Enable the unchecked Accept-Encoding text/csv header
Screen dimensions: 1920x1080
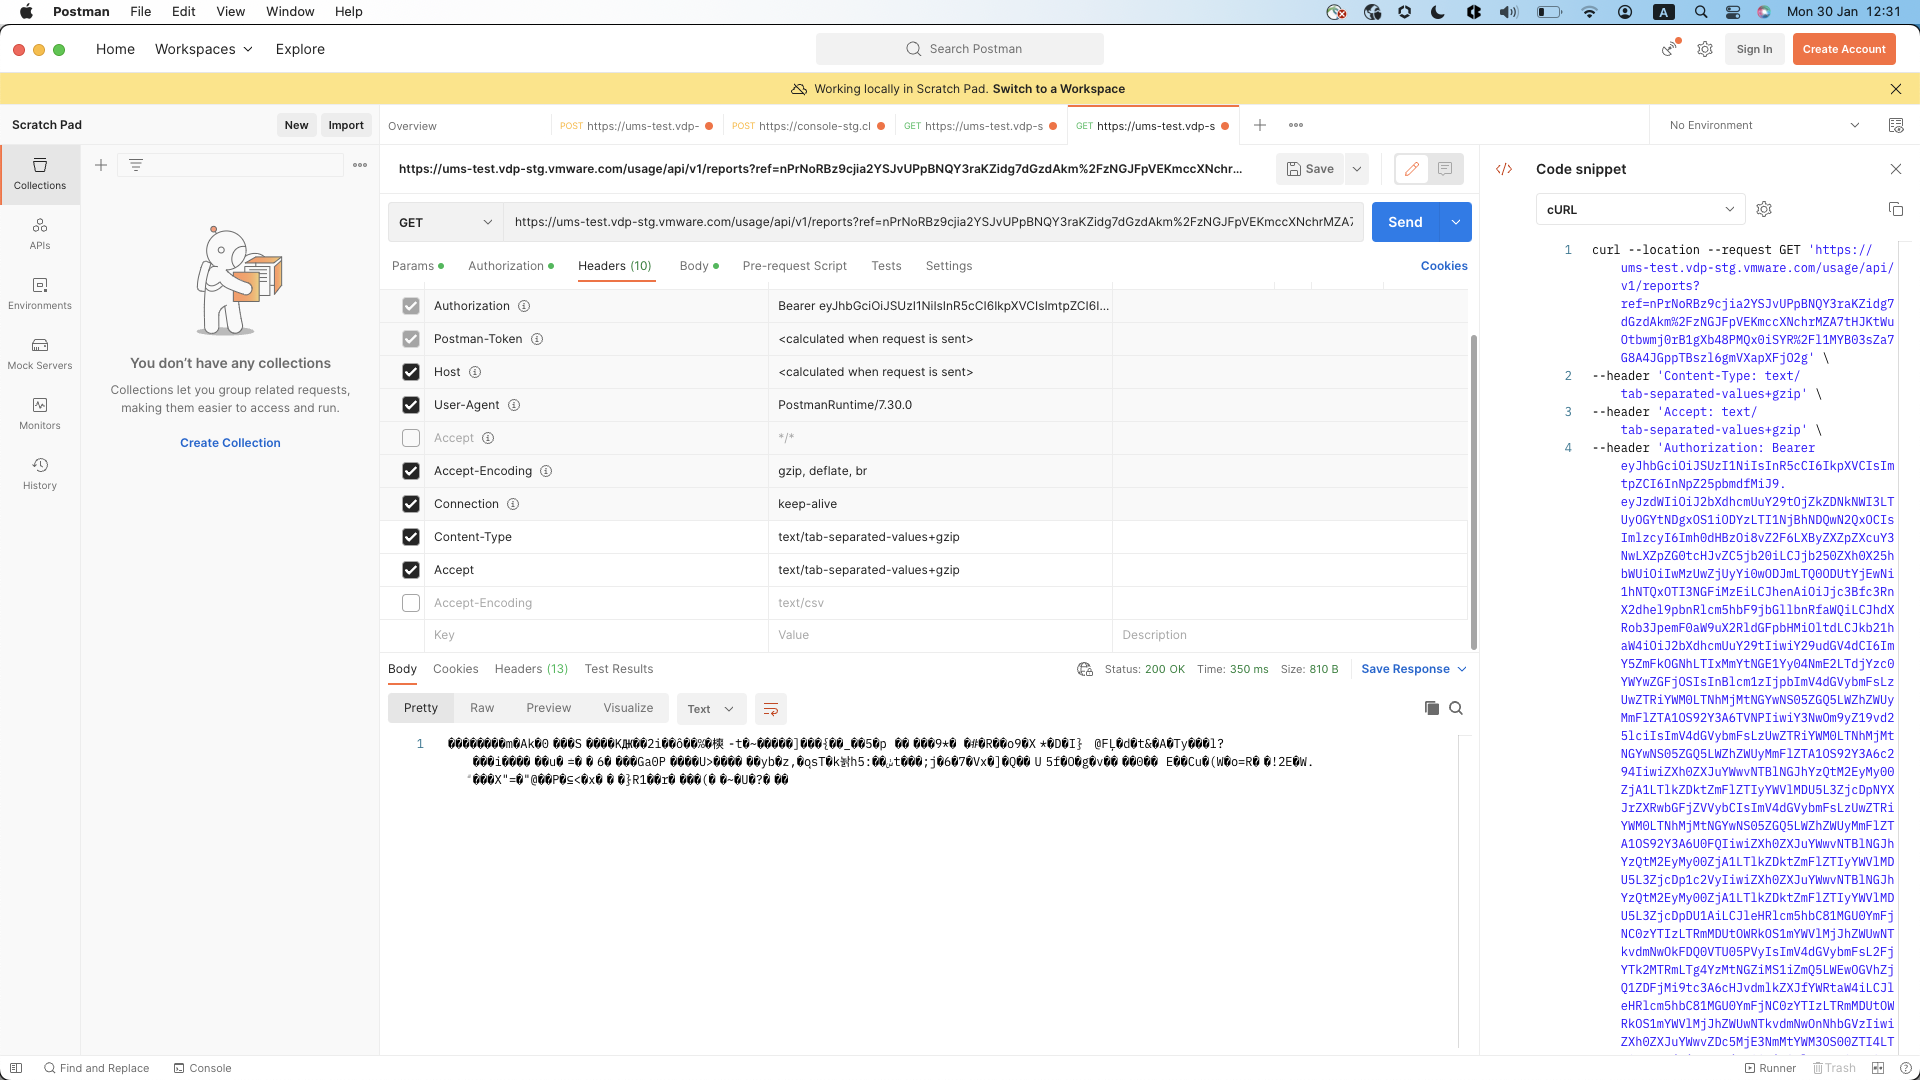tap(411, 603)
